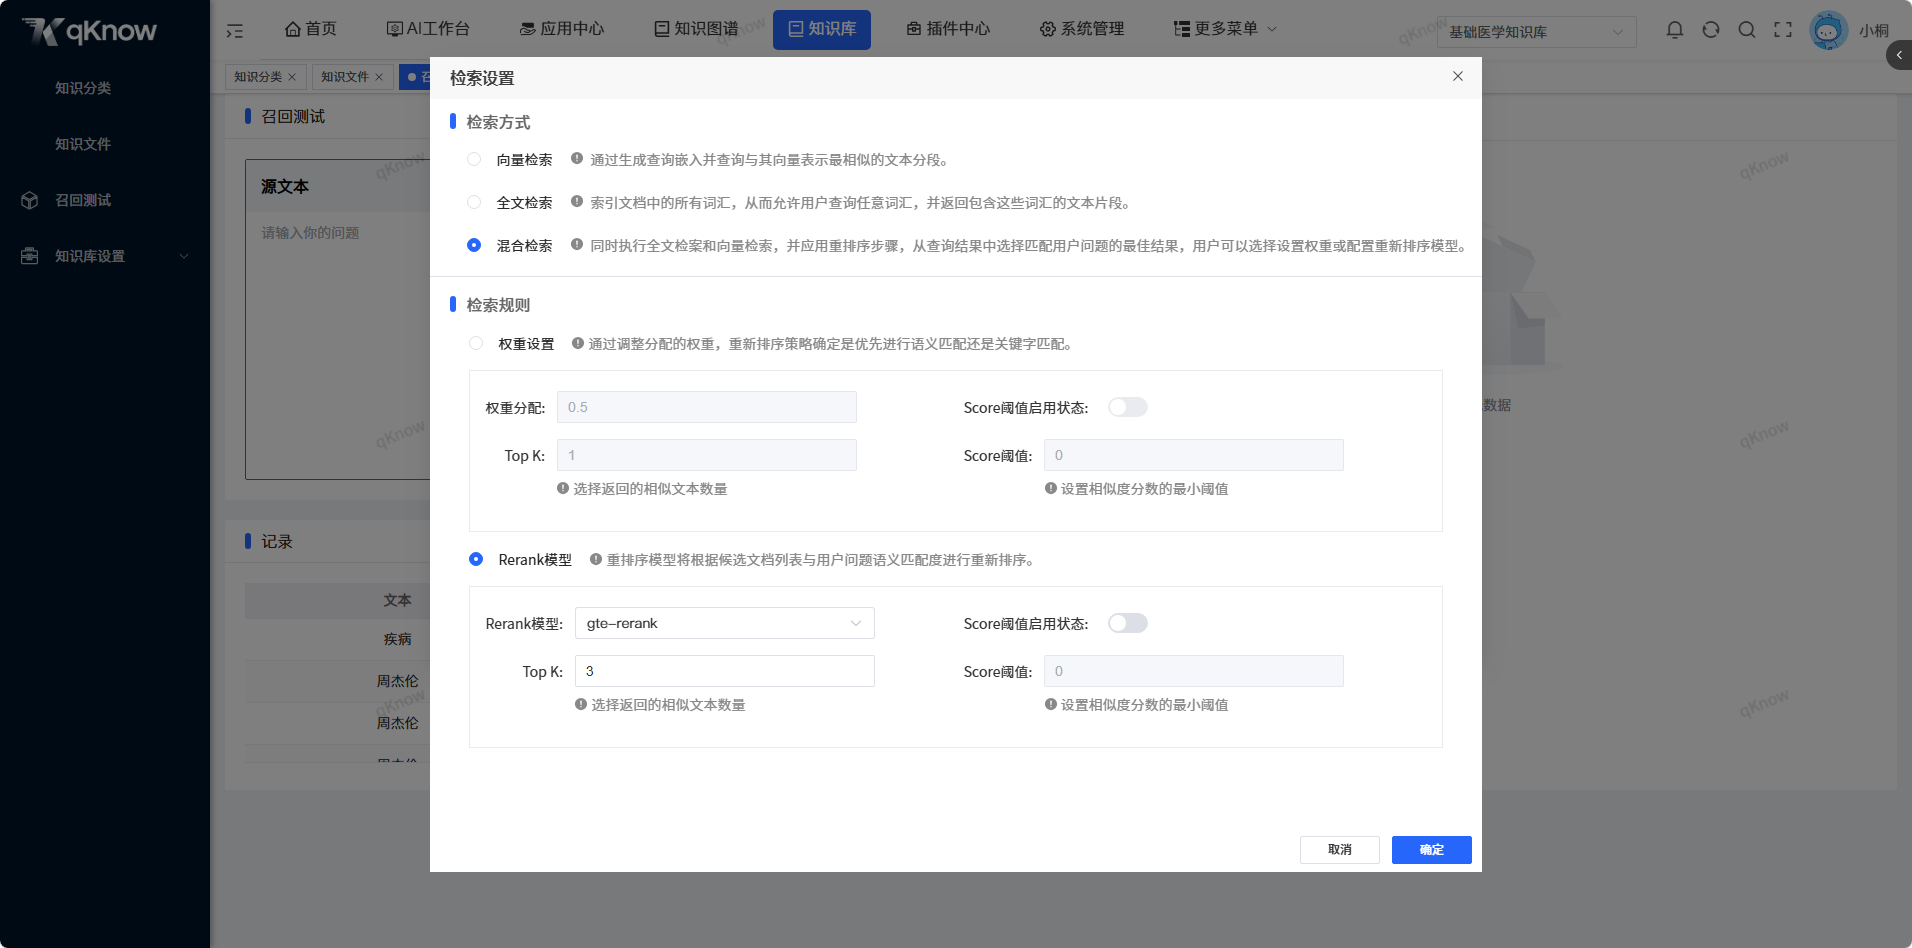Click the refresh icon in top bar
1912x948 pixels.
pos(1711,30)
